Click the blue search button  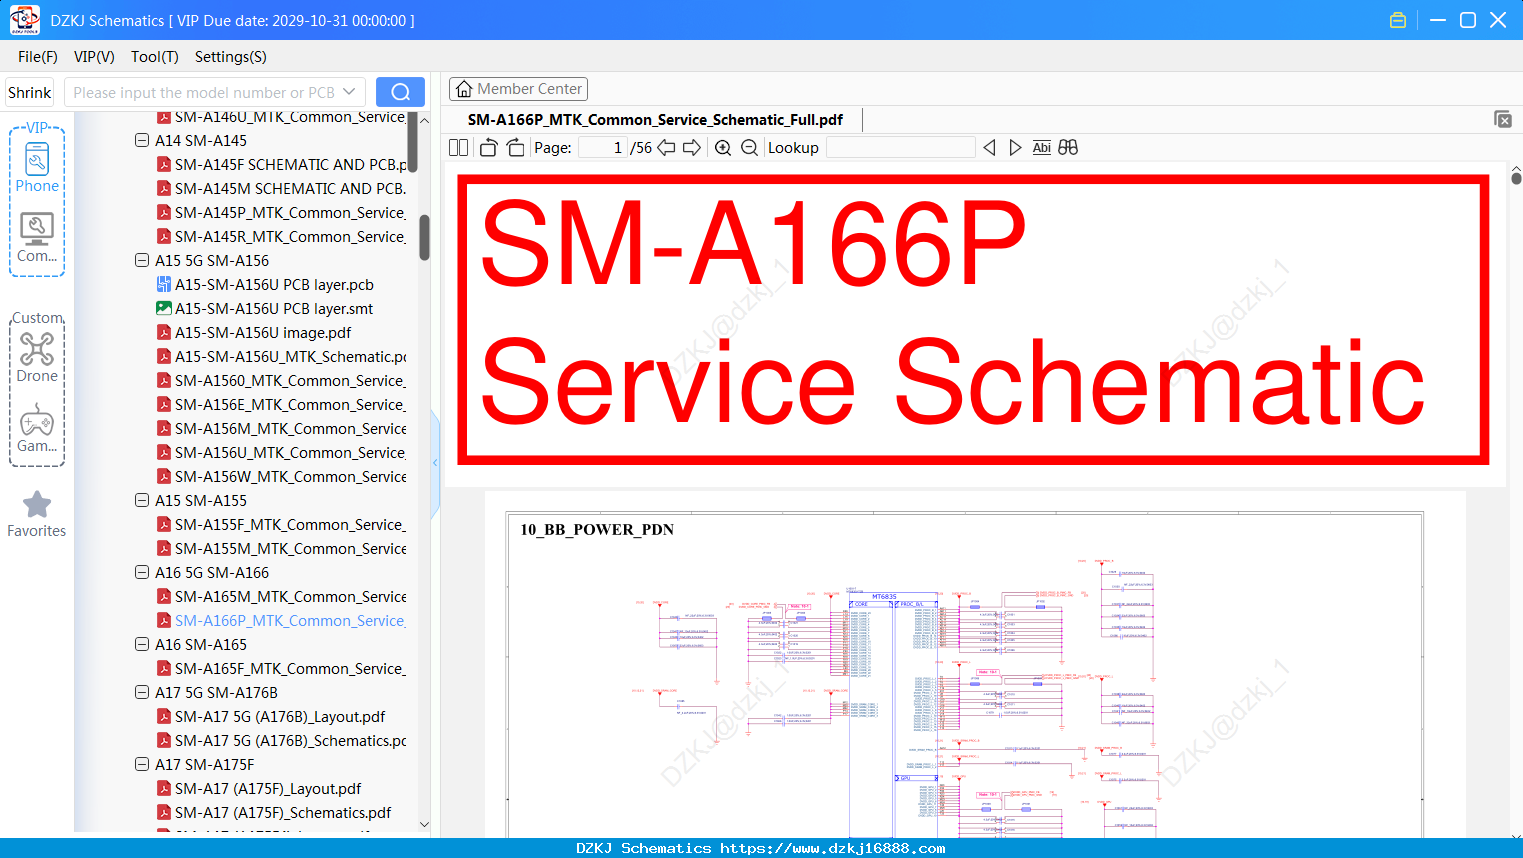pyautogui.click(x=400, y=92)
